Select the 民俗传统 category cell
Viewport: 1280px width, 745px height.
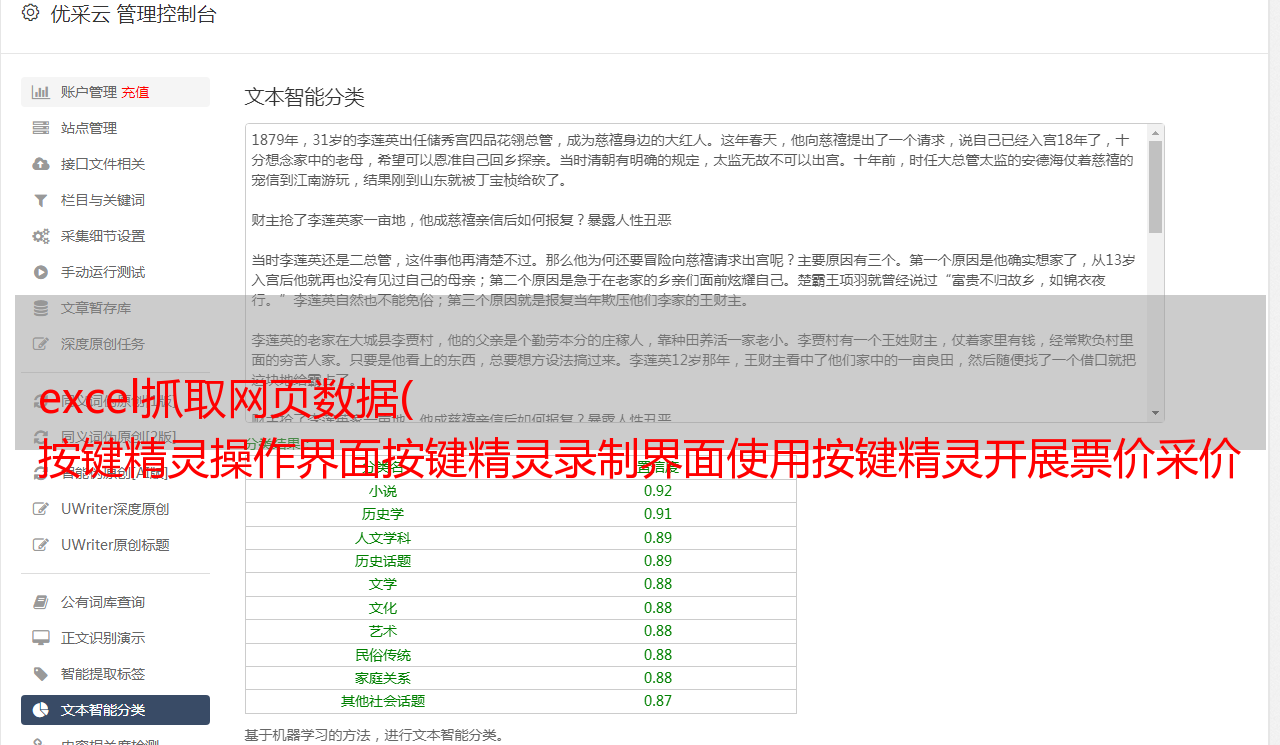pyautogui.click(x=383, y=655)
